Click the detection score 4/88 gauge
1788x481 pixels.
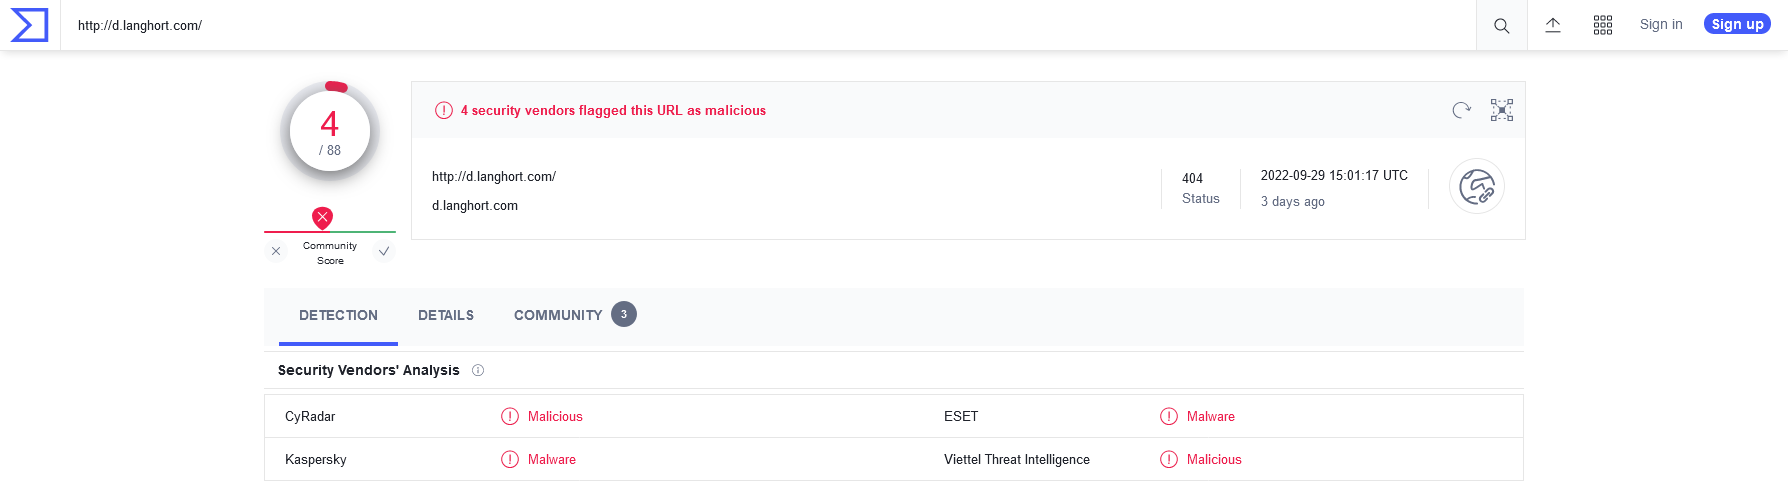click(x=330, y=131)
